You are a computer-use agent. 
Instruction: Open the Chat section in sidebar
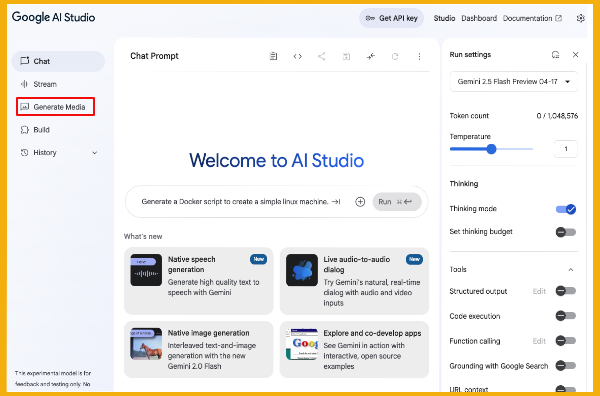(58, 61)
